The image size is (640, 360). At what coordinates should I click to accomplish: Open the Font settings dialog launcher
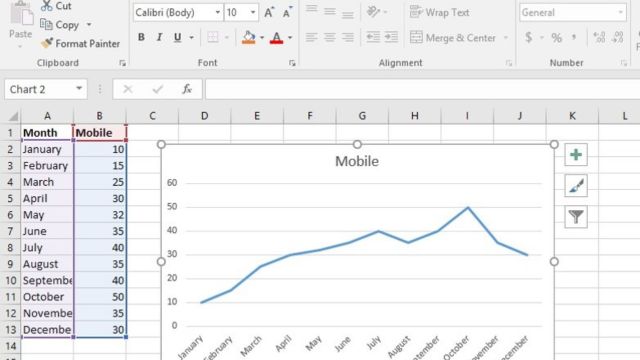(292, 63)
